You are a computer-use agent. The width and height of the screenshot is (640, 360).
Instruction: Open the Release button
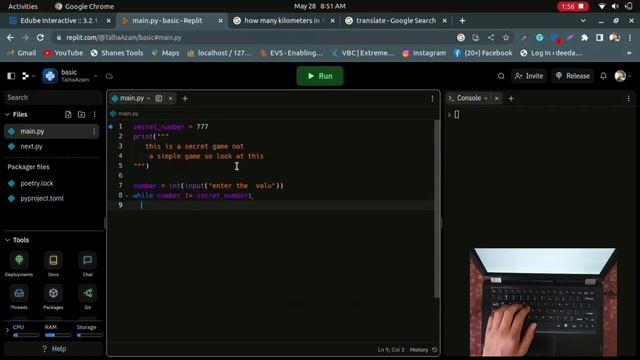pos(572,76)
